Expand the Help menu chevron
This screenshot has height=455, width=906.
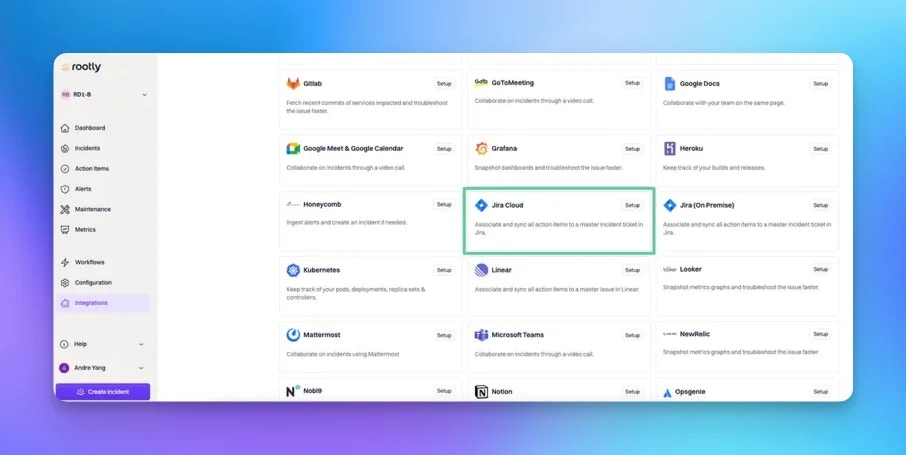141,344
